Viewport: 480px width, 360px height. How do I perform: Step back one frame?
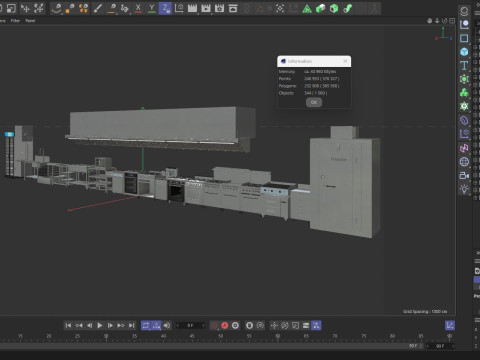click(89, 325)
